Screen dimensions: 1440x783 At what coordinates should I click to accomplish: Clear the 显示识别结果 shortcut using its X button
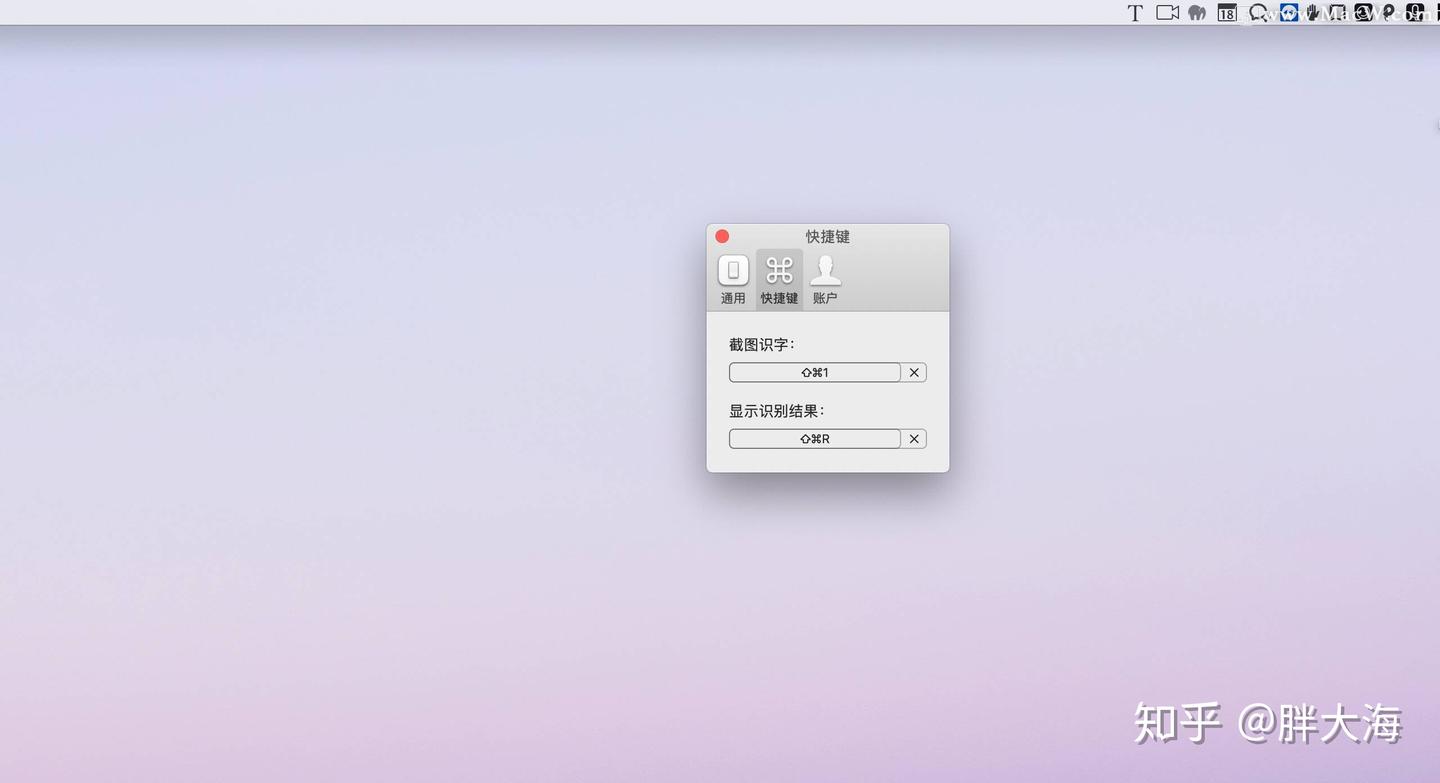click(913, 438)
